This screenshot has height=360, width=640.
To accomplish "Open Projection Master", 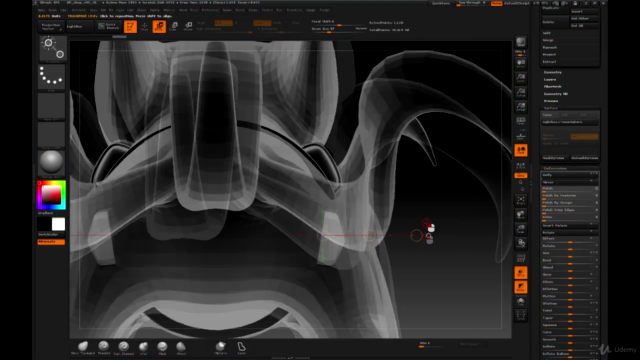I will tap(51, 27).
